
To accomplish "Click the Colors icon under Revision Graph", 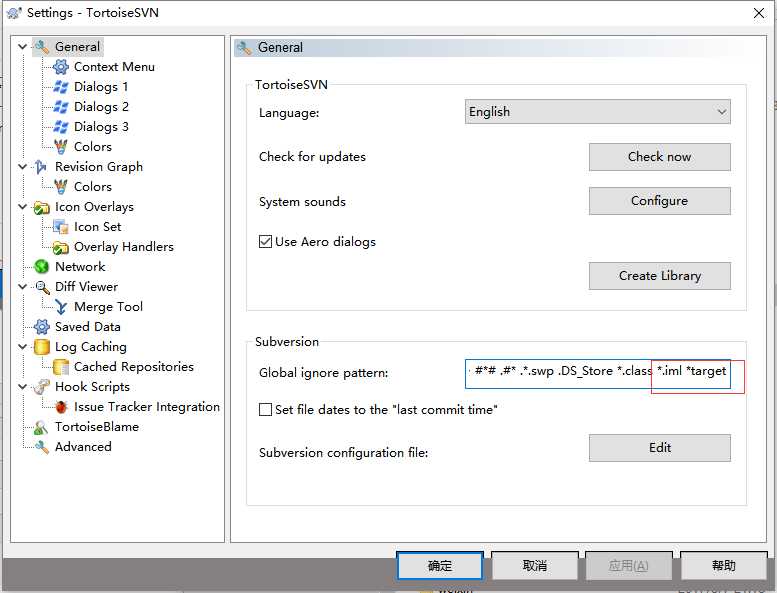I will point(61,187).
